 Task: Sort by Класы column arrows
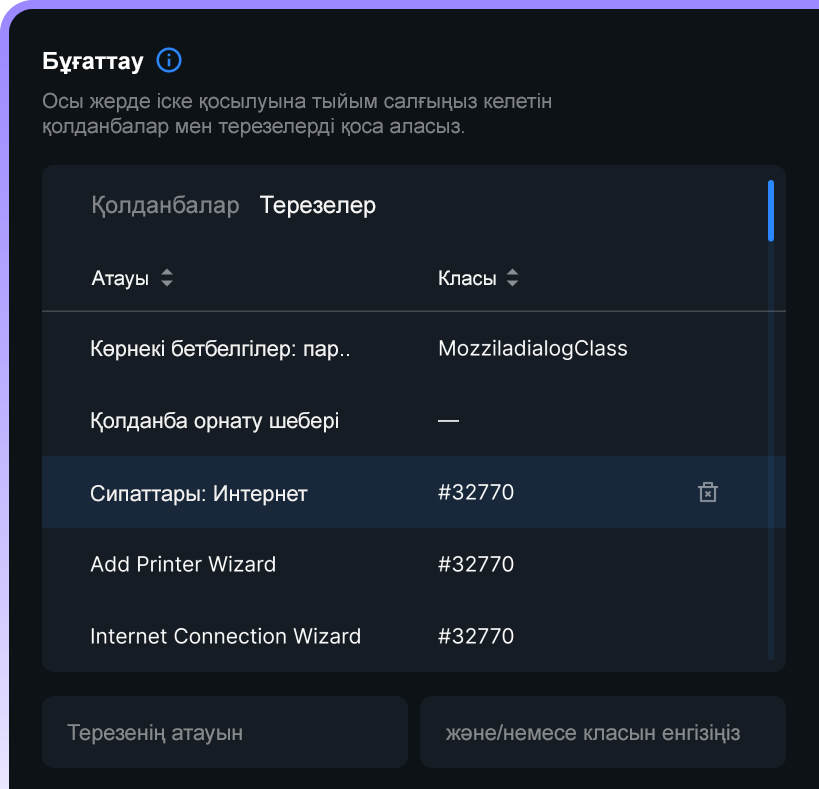[512, 278]
